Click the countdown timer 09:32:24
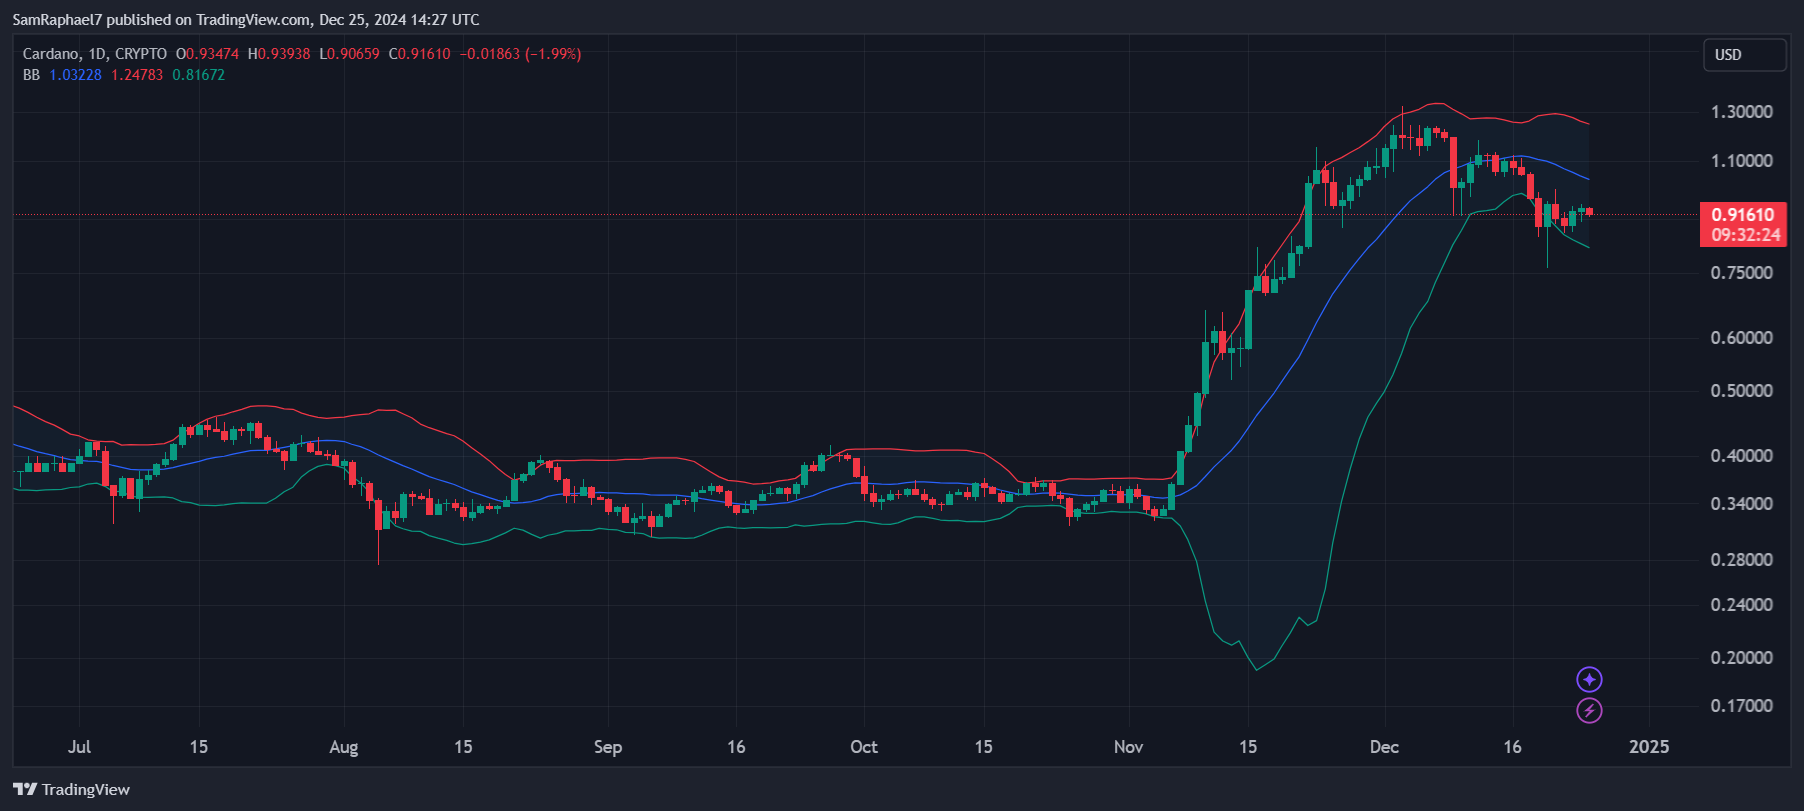Viewport: 1804px width, 811px height. [x=1745, y=236]
